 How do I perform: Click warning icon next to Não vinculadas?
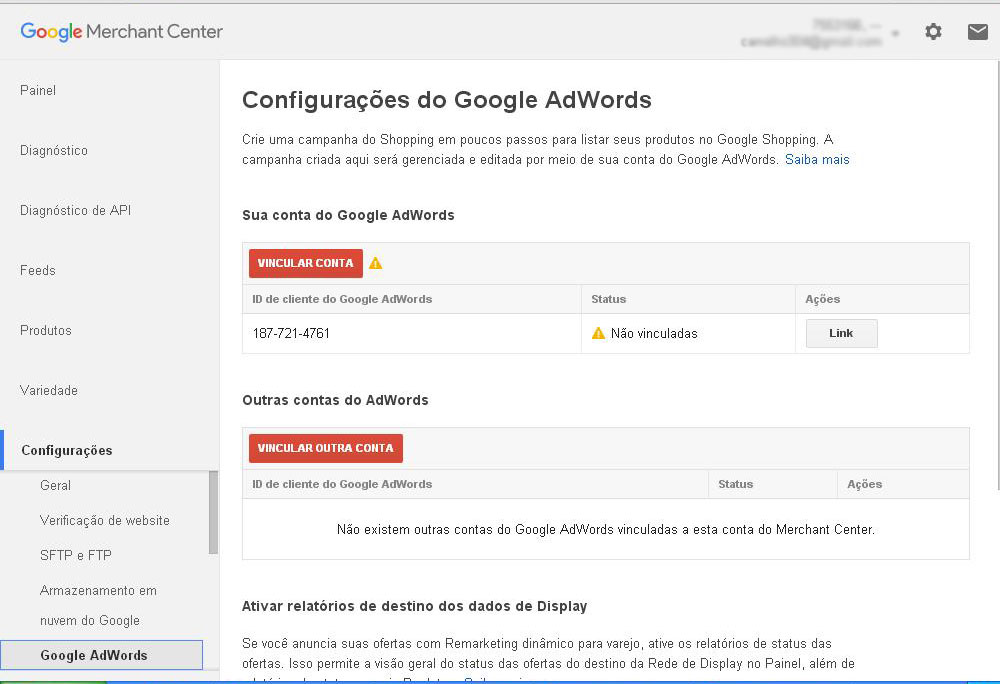(598, 333)
